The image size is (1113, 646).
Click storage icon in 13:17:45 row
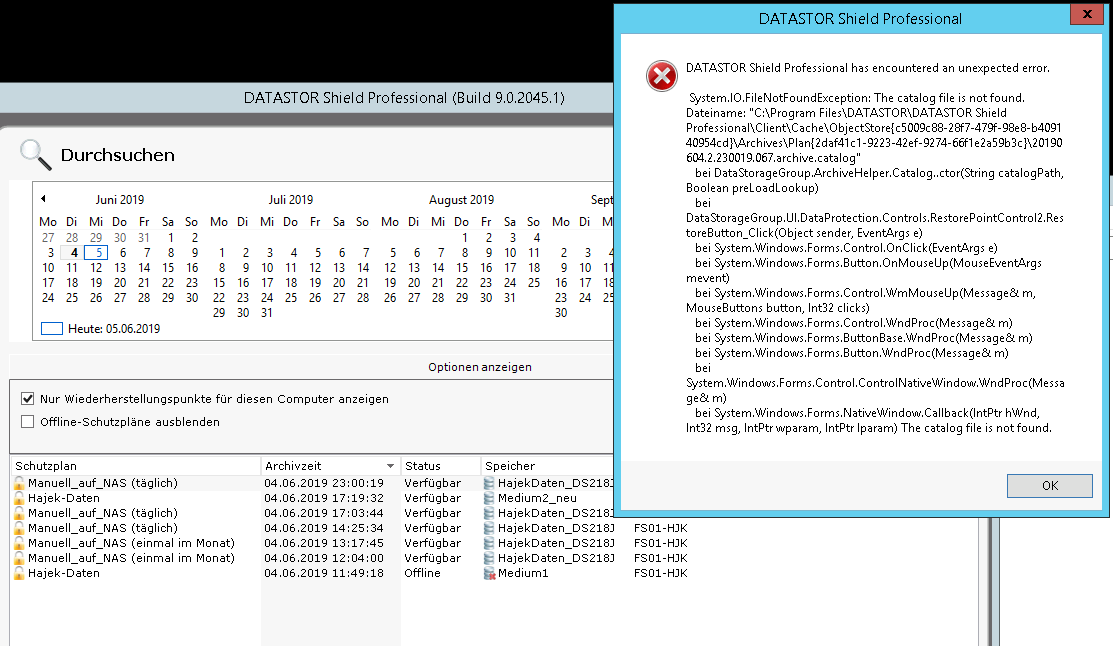[x=489, y=543]
